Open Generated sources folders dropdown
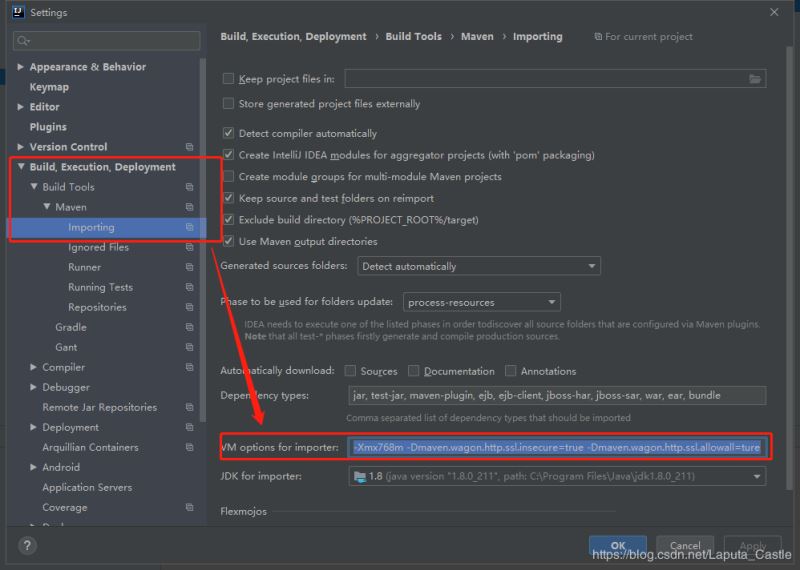Screen dimensions: 800x570 tap(479, 266)
